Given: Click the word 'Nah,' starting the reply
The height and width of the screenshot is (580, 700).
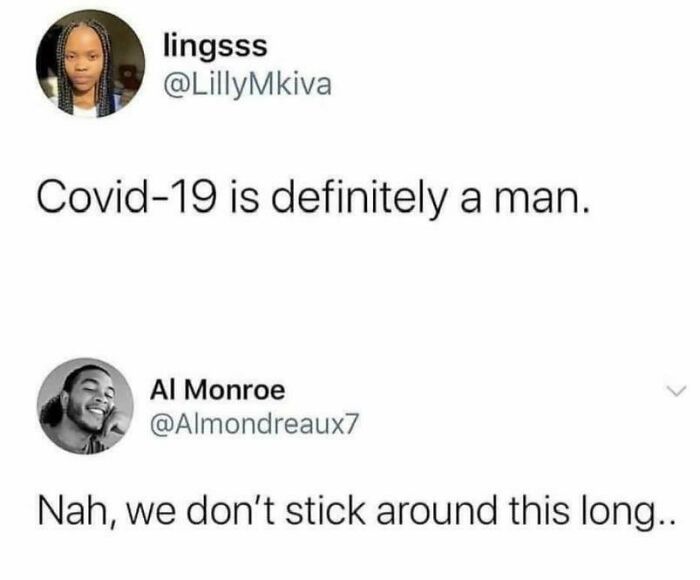Looking at the screenshot, I should coord(79,512).
